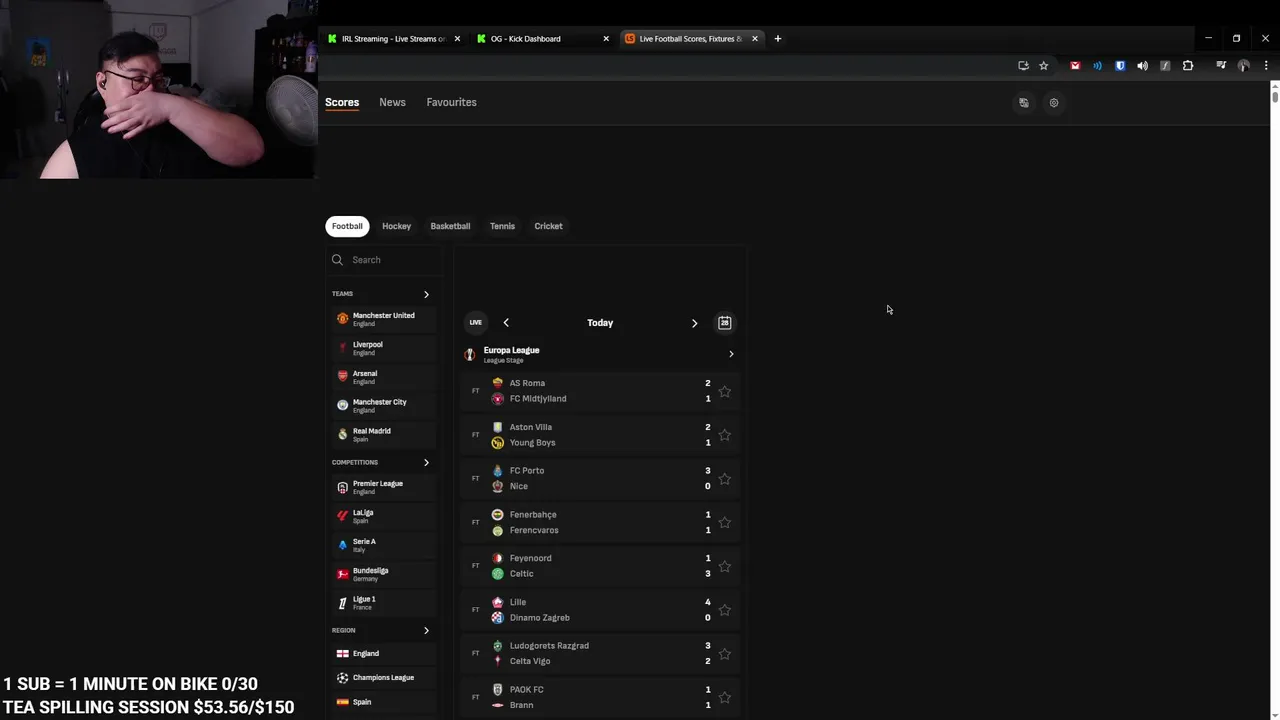The height and width of the screenshot is (720, 1280).
Task: Select the Basketball sport tab
Action: [x=450, y=226]
